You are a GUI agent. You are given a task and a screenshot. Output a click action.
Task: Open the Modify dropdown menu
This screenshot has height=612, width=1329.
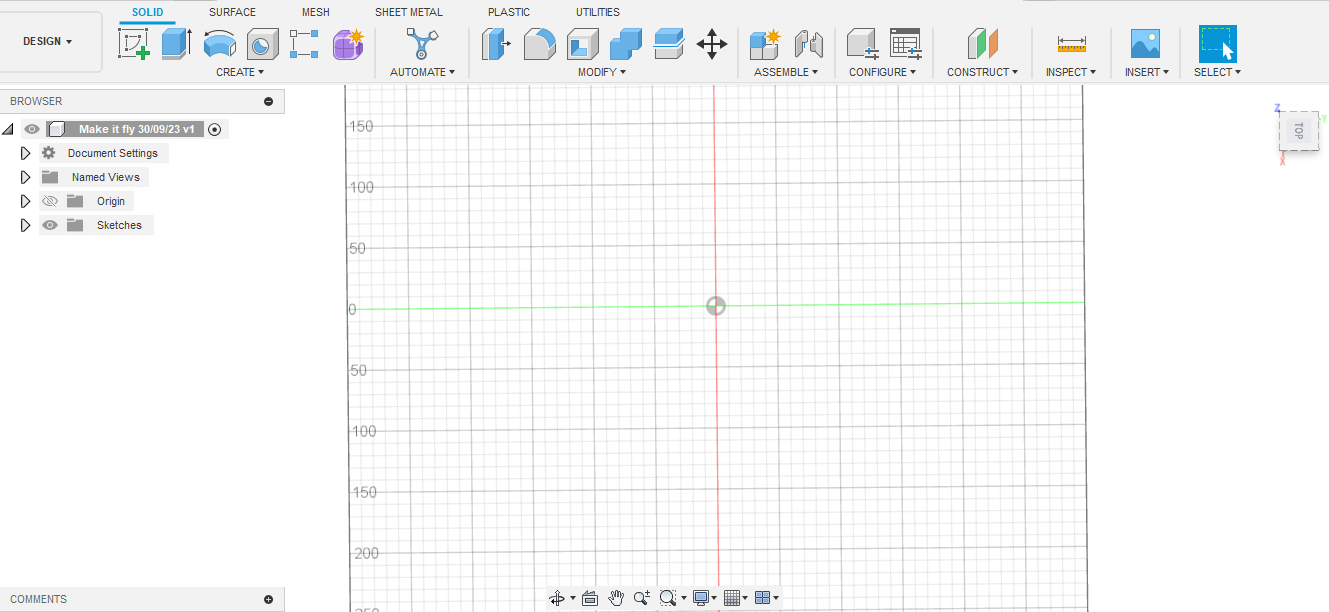[x=601, y=71]
